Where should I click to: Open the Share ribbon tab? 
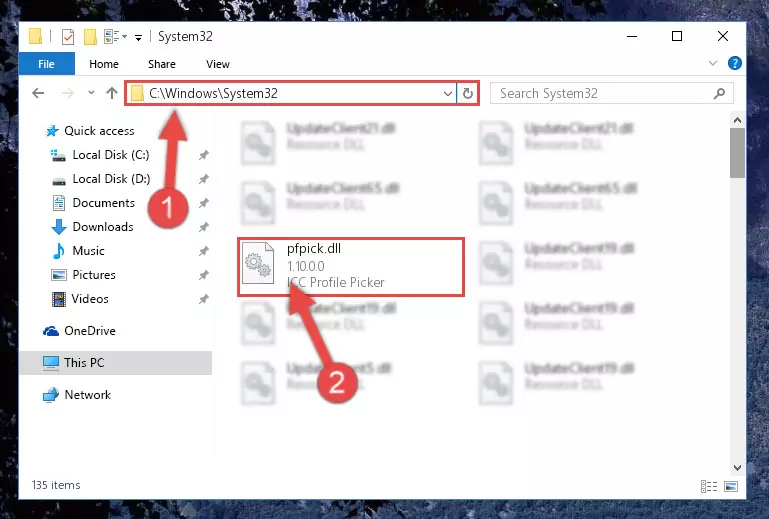pyautogui.click(x=162, y=64)
